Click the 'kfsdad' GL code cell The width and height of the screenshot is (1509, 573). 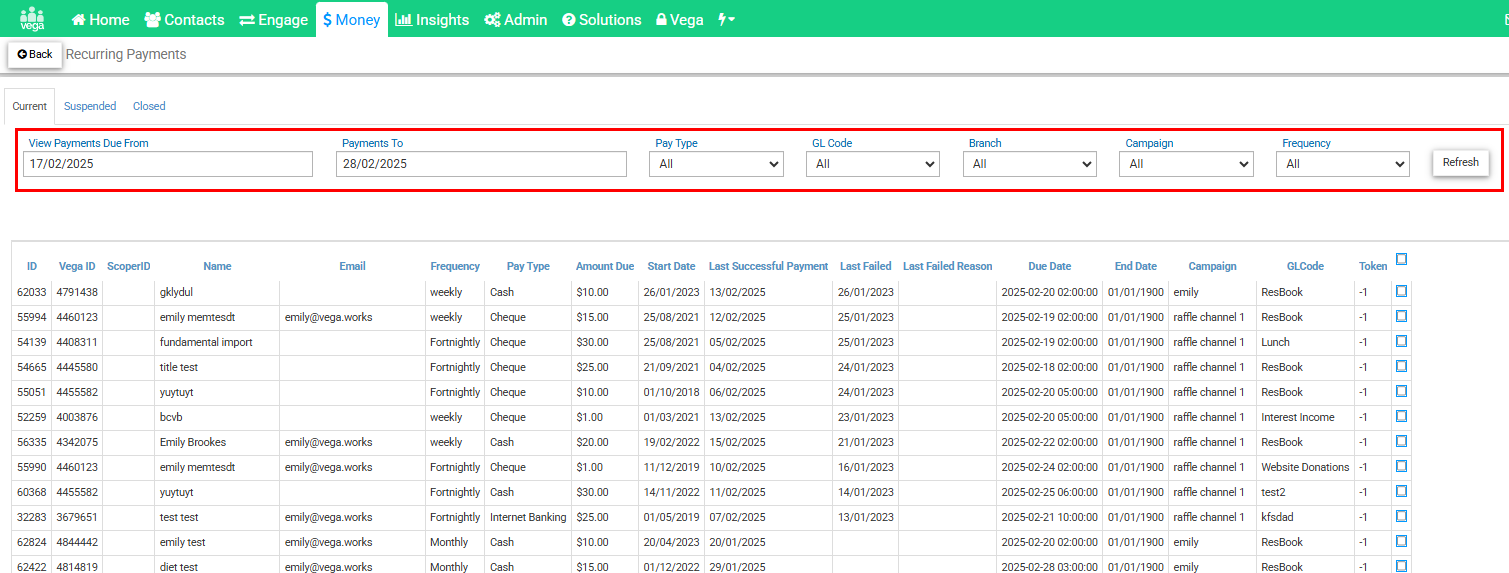pos(1277,517)
